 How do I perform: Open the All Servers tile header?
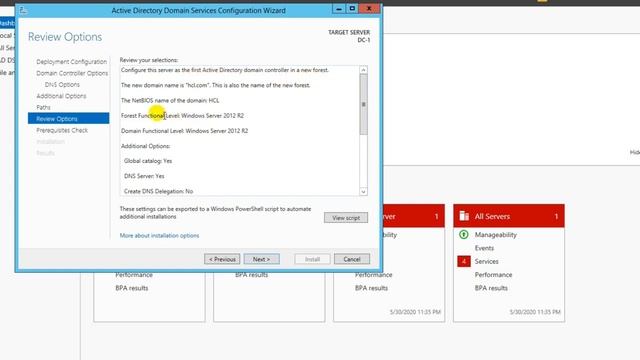click(x=509, y=216)
